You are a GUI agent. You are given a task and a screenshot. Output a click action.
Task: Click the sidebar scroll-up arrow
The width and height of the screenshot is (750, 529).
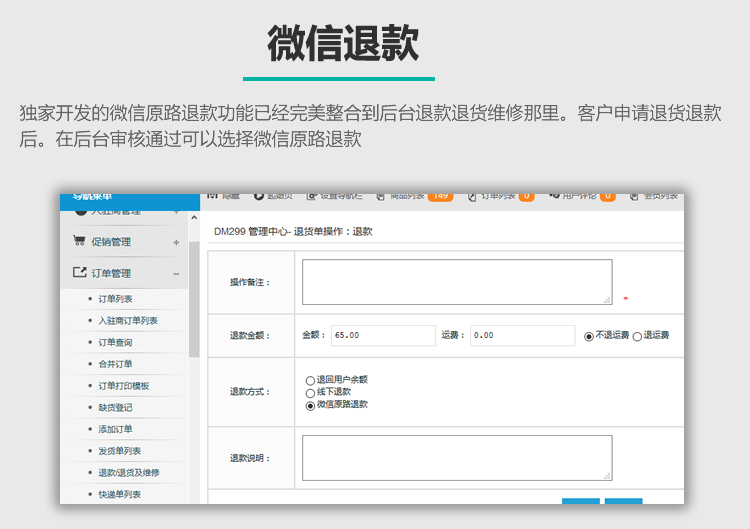[x=194, y=218]
